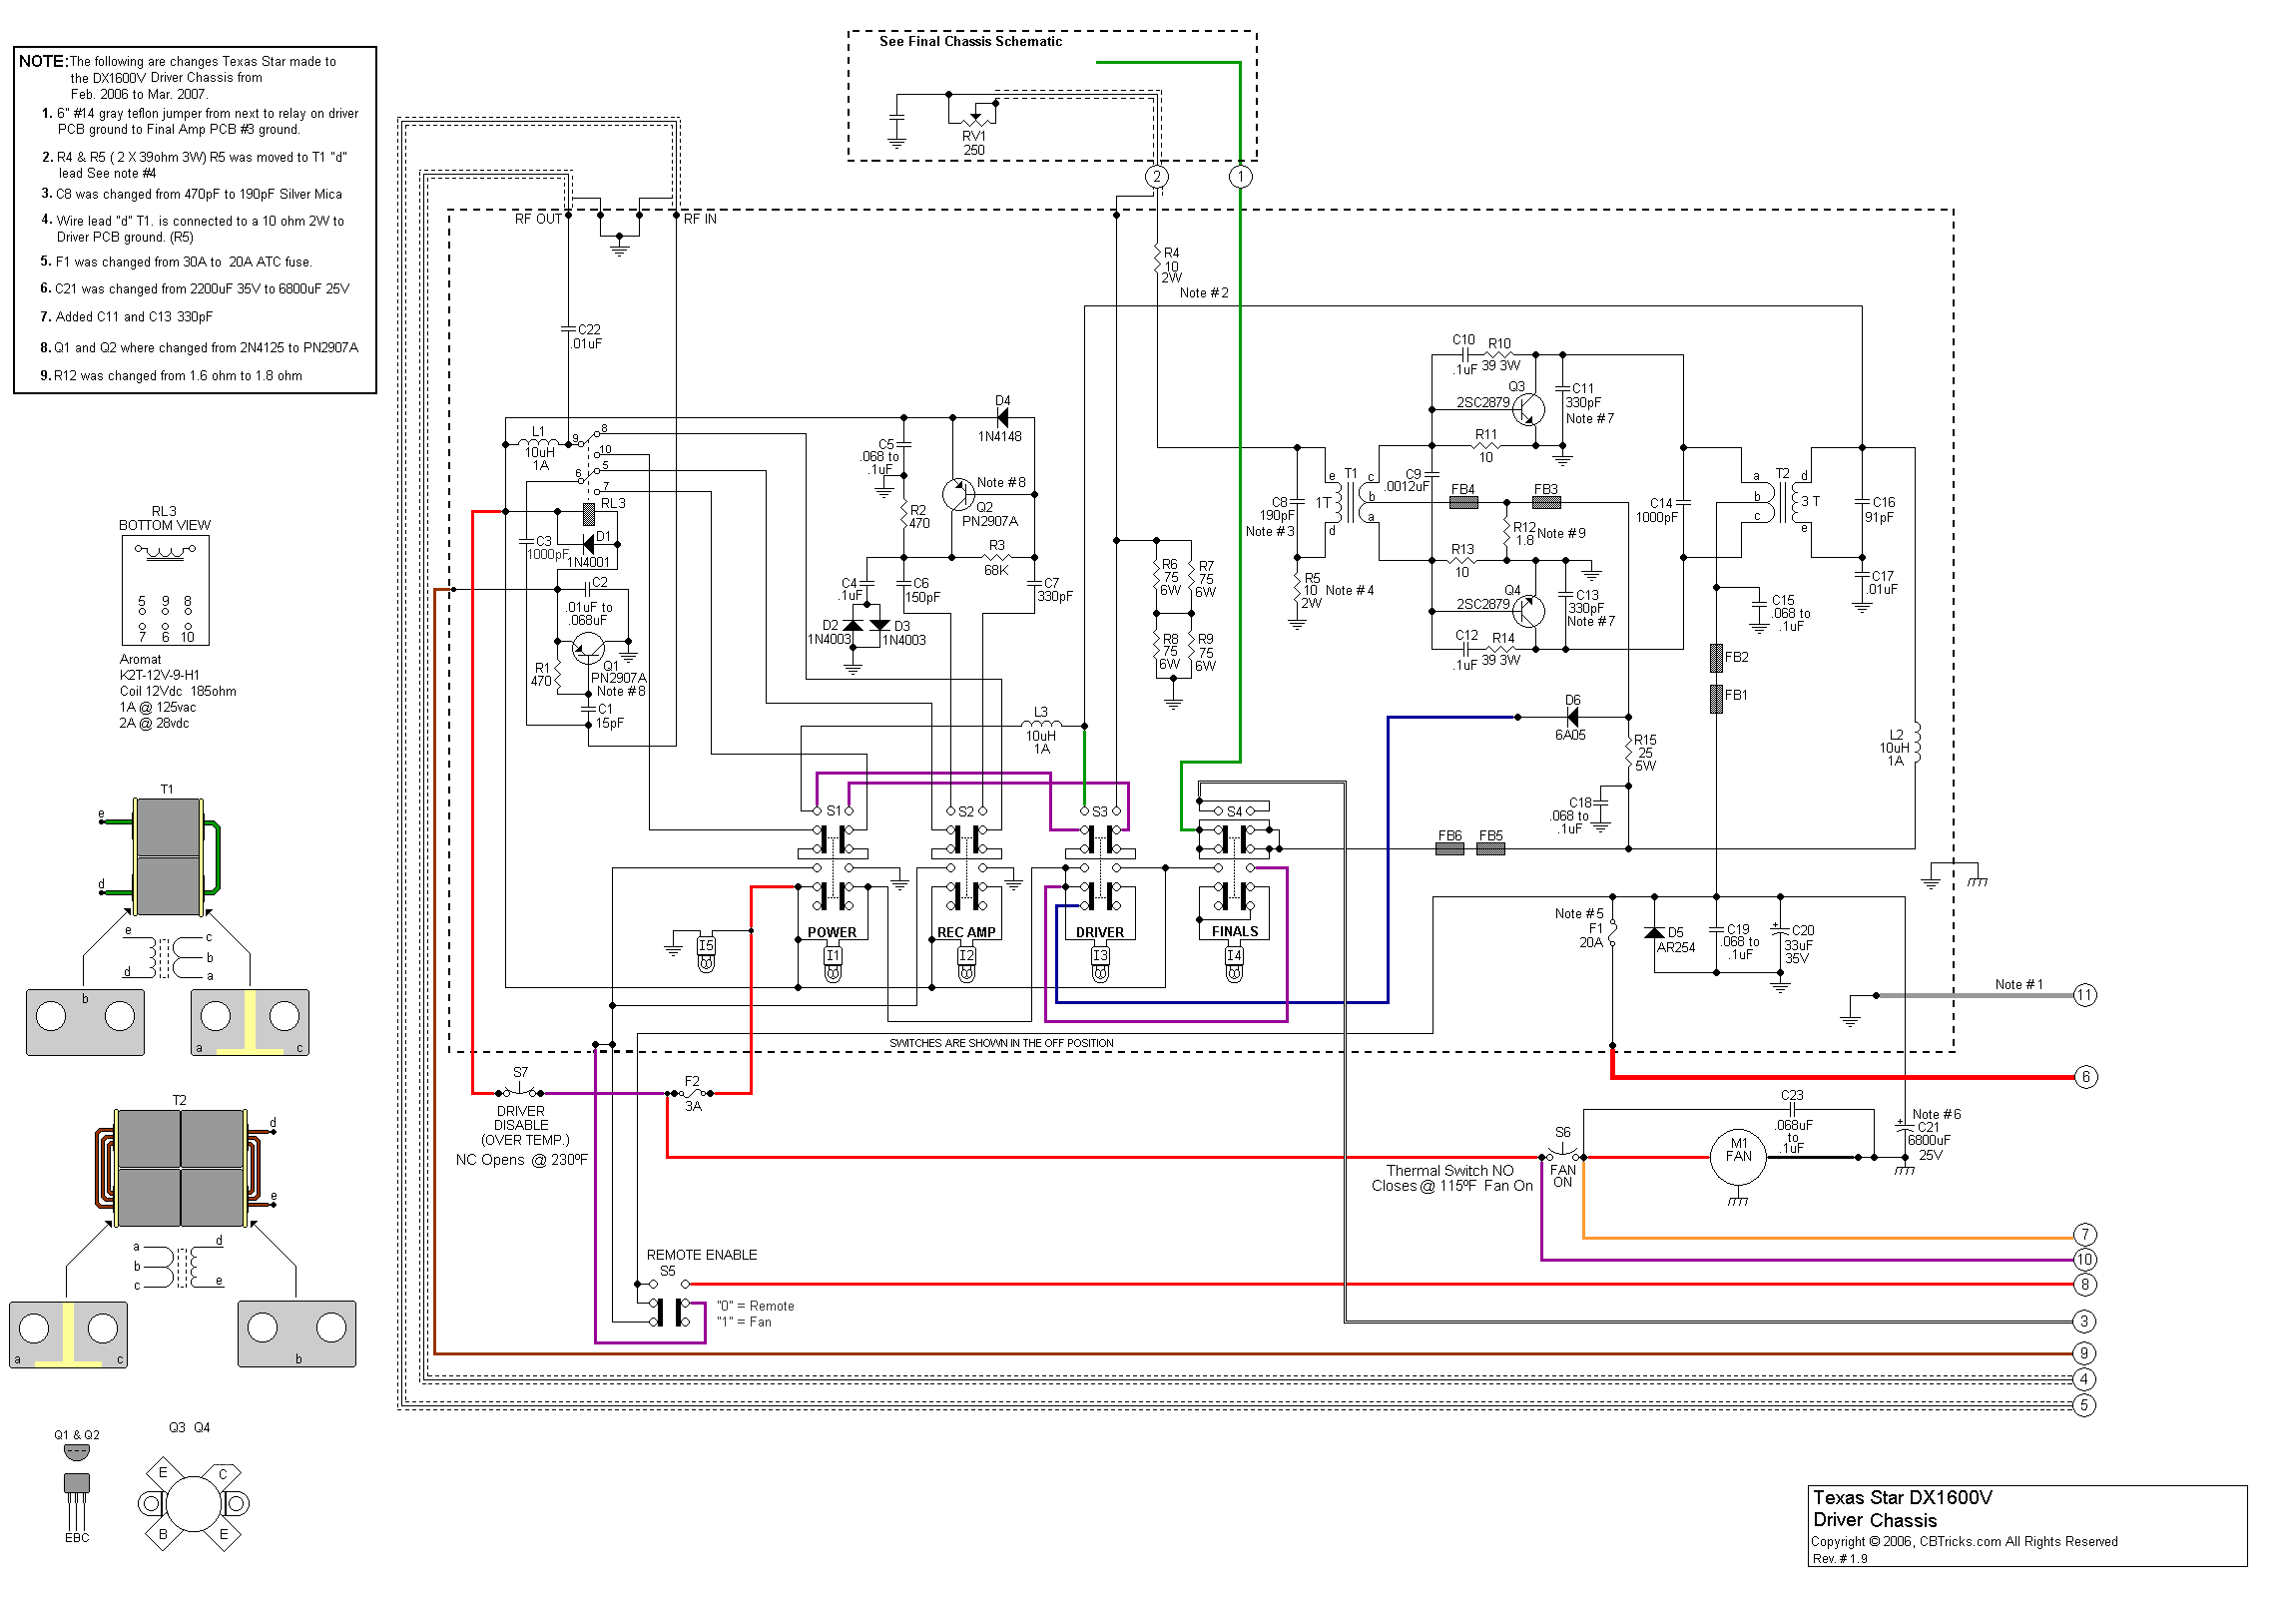Screen dimensions: 2296x1597
Task: Click circled connector number 6
Action: (x=2085, y=1077)
